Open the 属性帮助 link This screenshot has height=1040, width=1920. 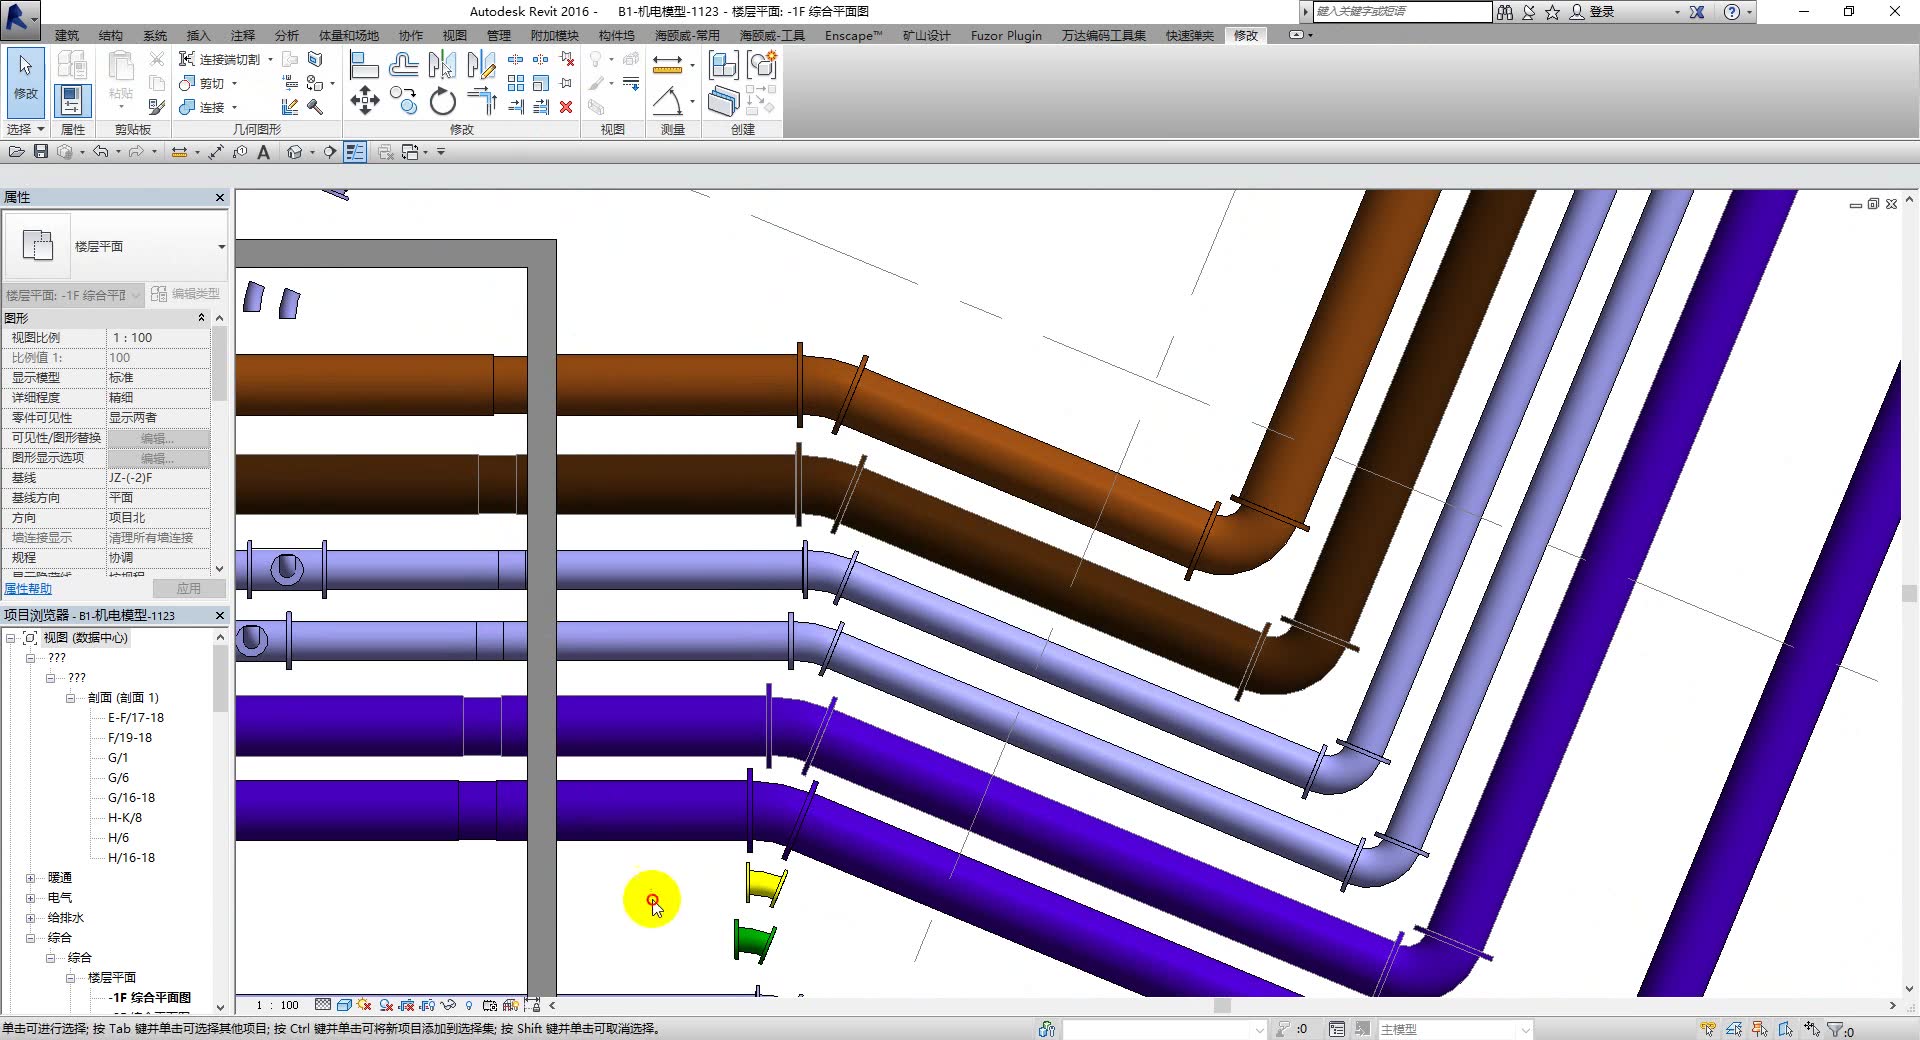(x=27, y=588)
